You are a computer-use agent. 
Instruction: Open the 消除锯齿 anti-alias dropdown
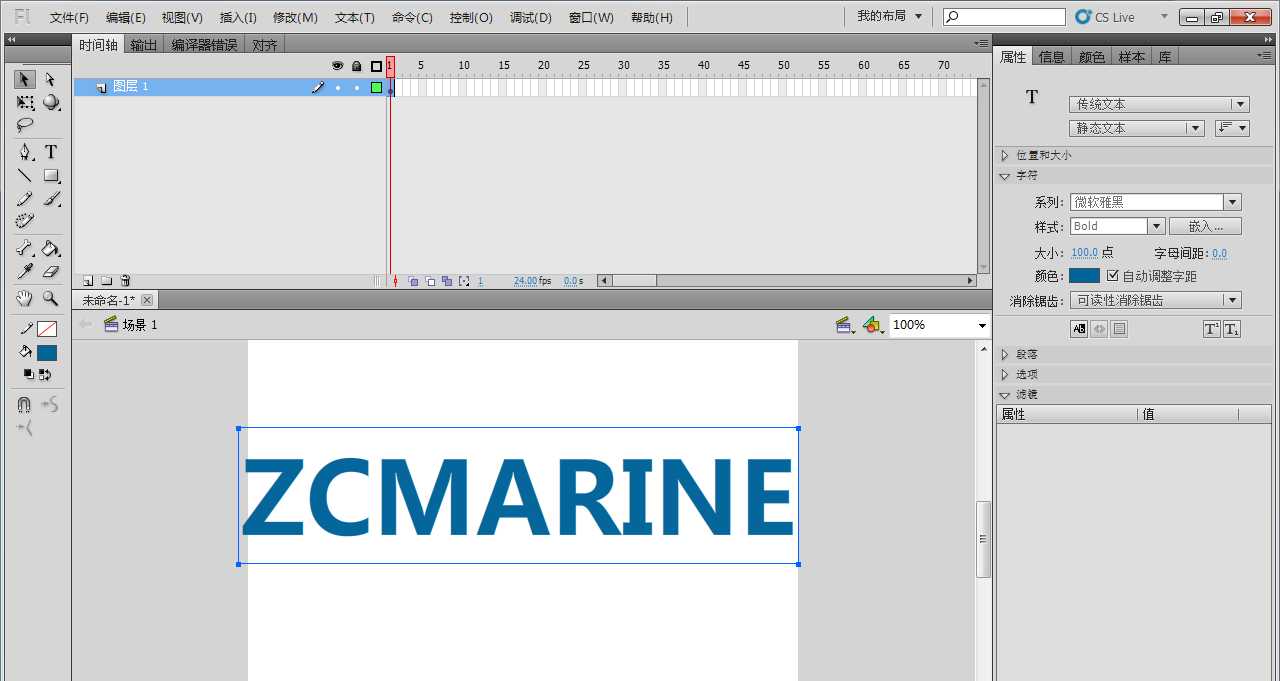(x=1155, y=300)
